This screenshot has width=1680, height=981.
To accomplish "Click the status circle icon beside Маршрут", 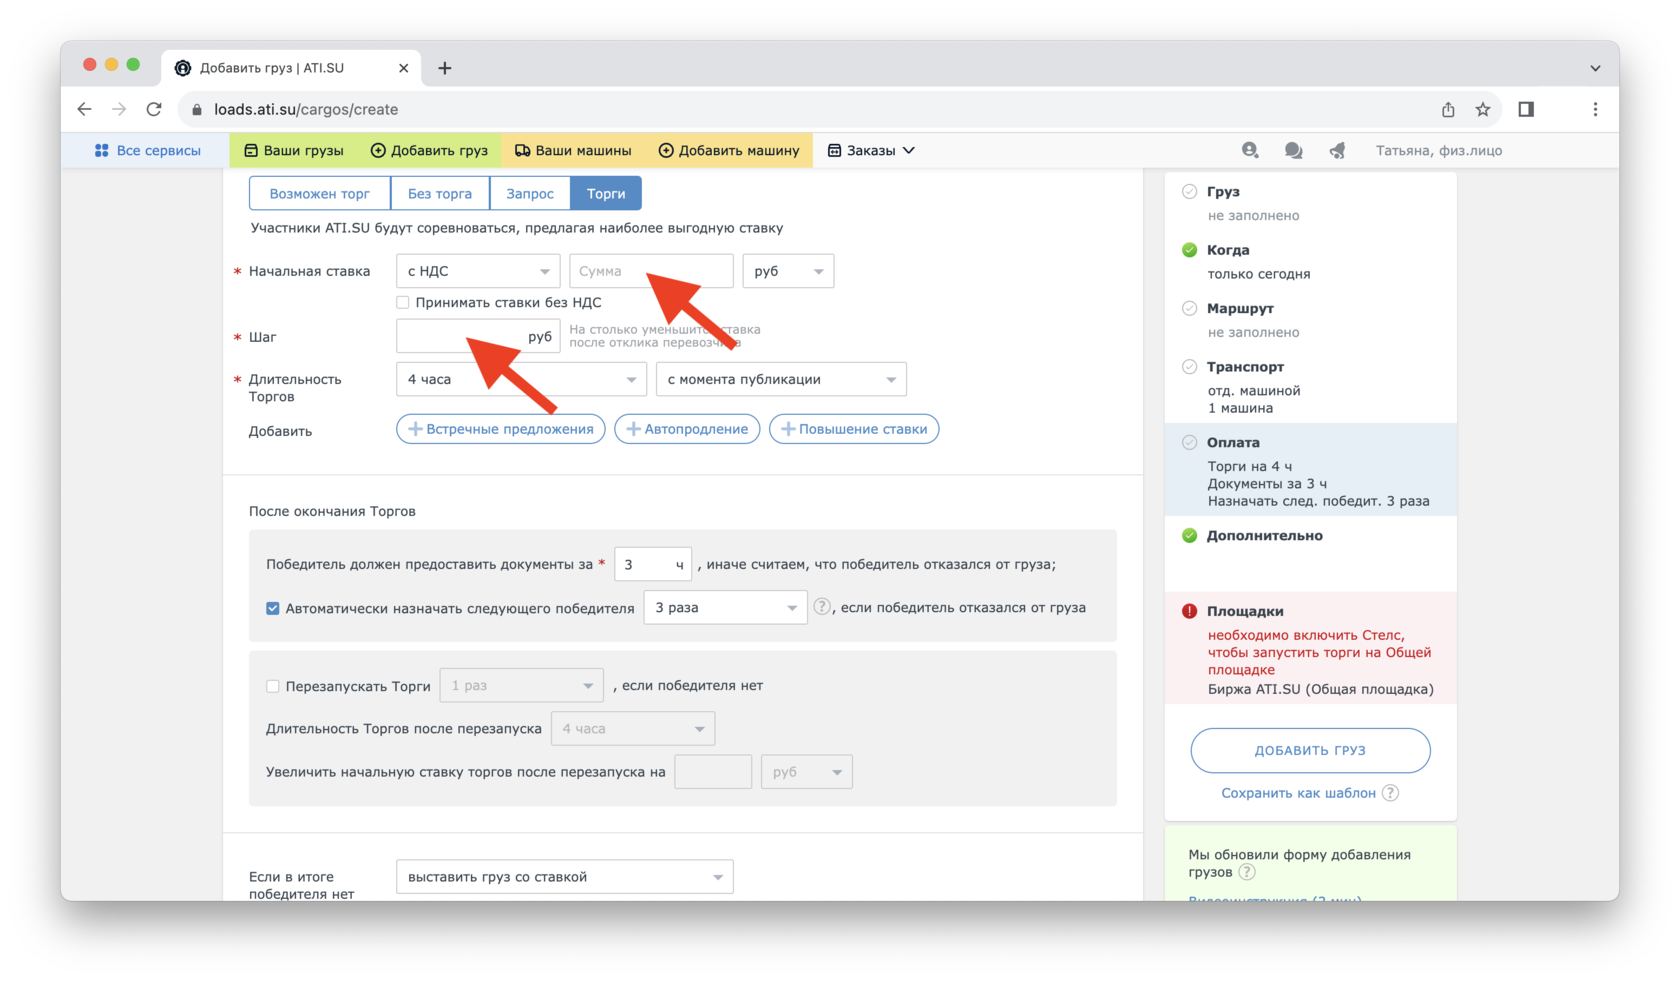I will pos(1189,308).
